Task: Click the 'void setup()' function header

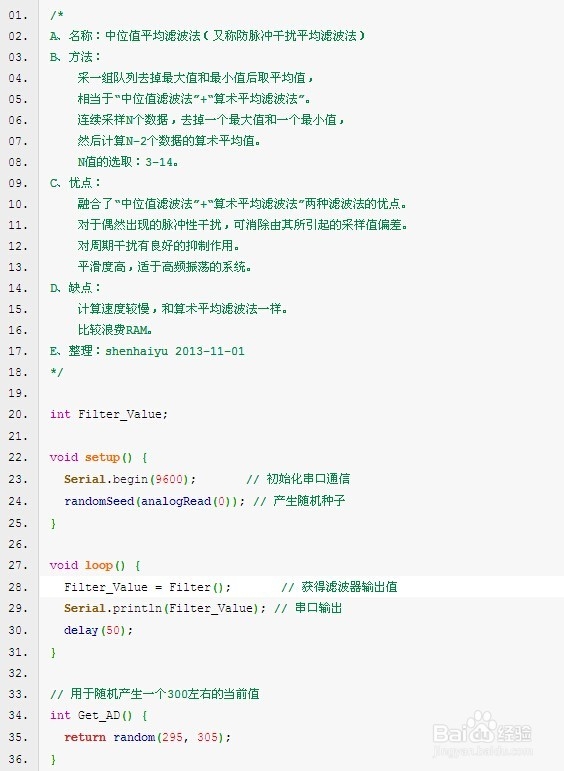Action: (x=98, y=457)
